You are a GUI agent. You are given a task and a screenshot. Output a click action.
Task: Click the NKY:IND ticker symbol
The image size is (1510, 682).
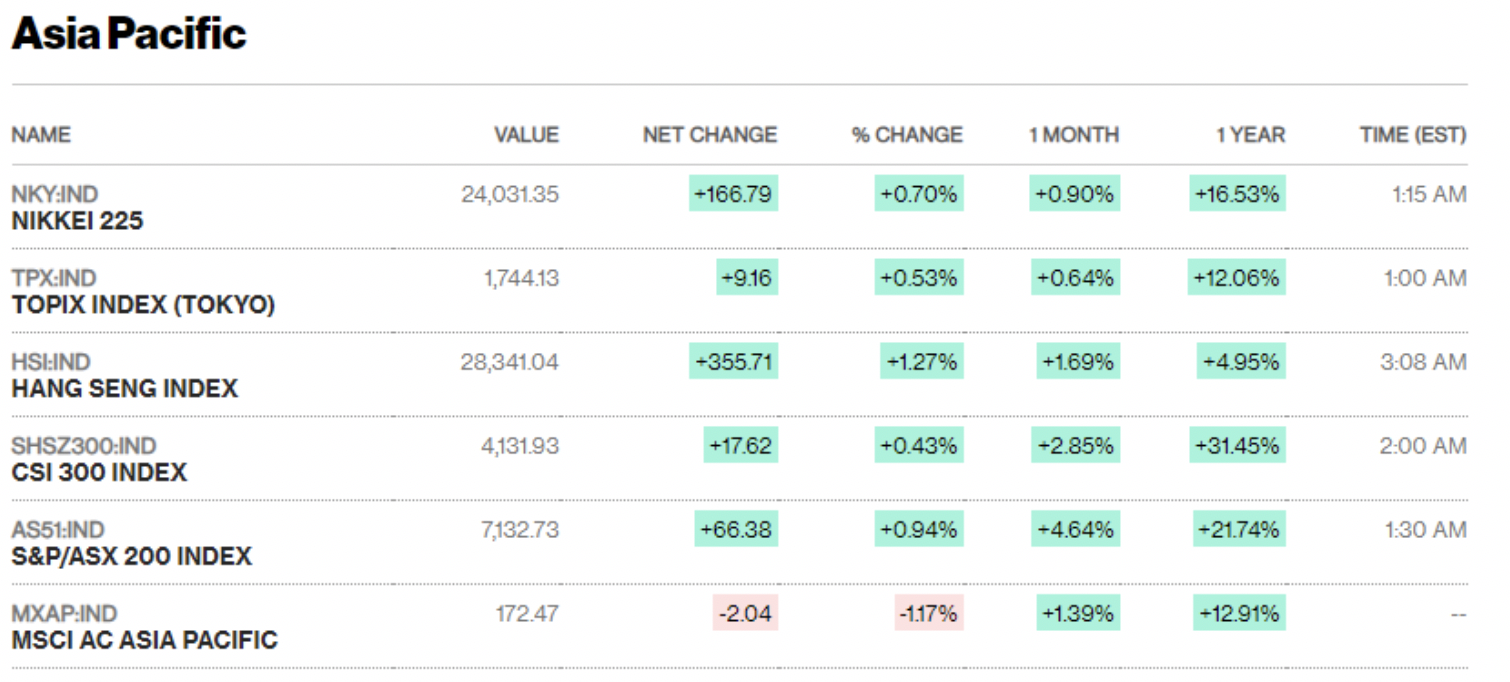click(55, 194)
